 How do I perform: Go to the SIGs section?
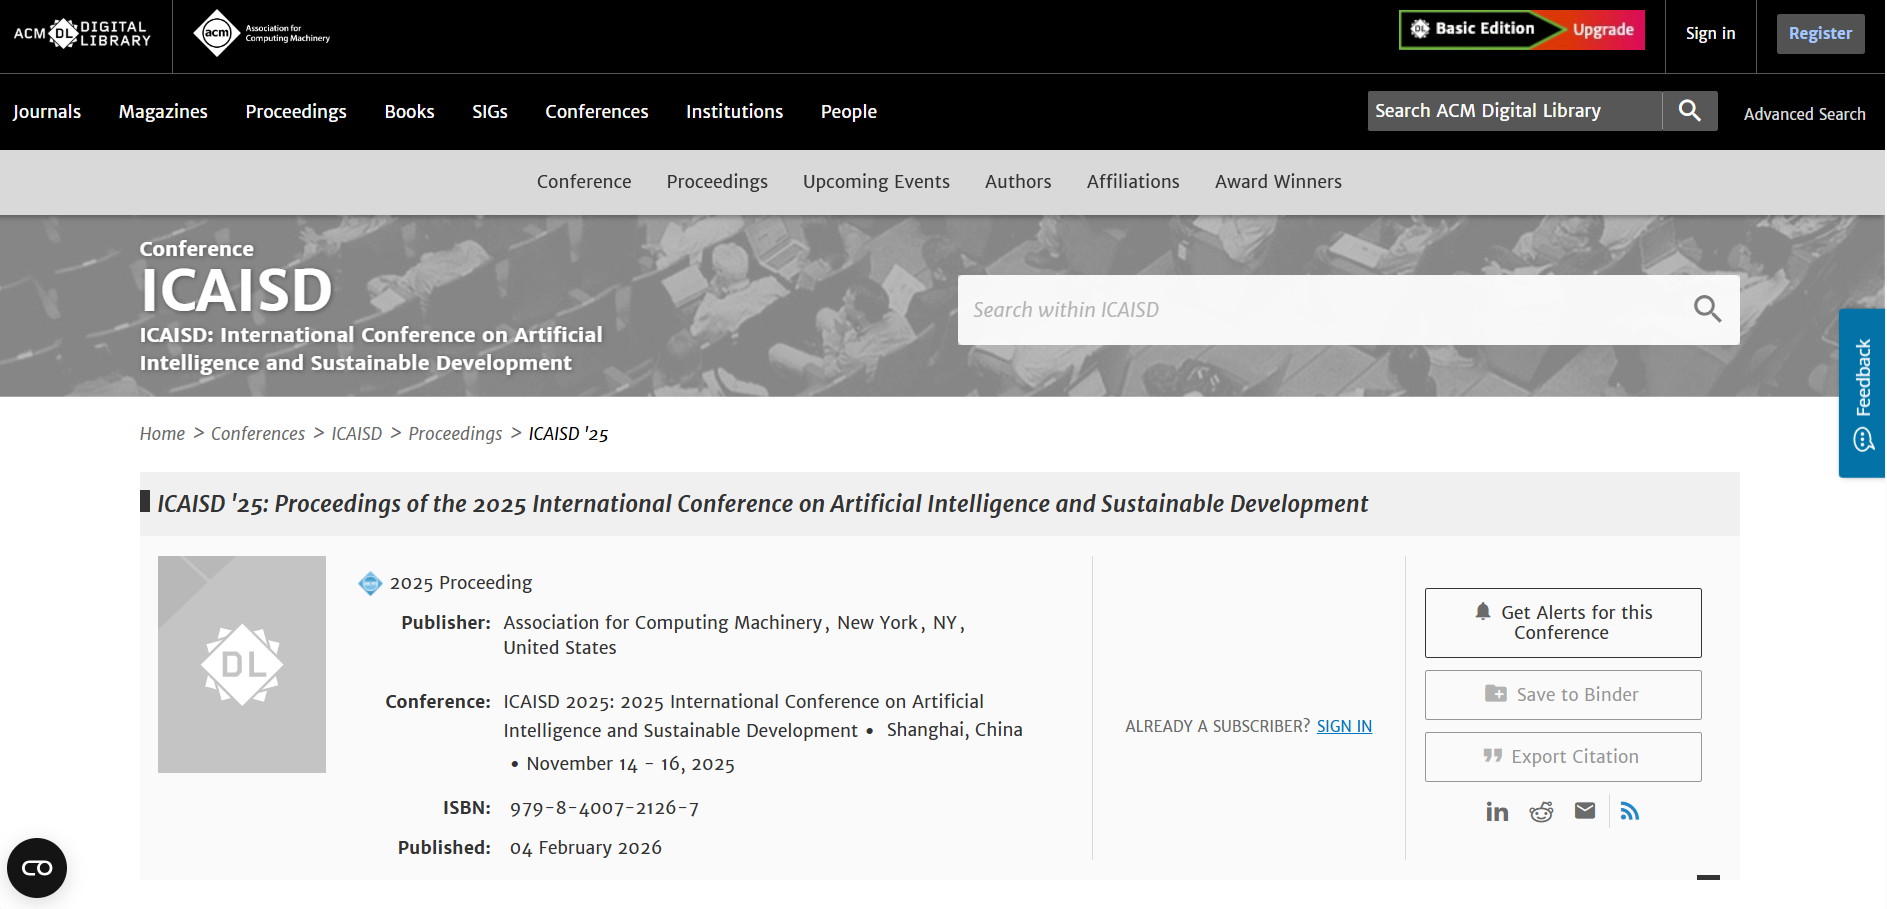[490, 112]
